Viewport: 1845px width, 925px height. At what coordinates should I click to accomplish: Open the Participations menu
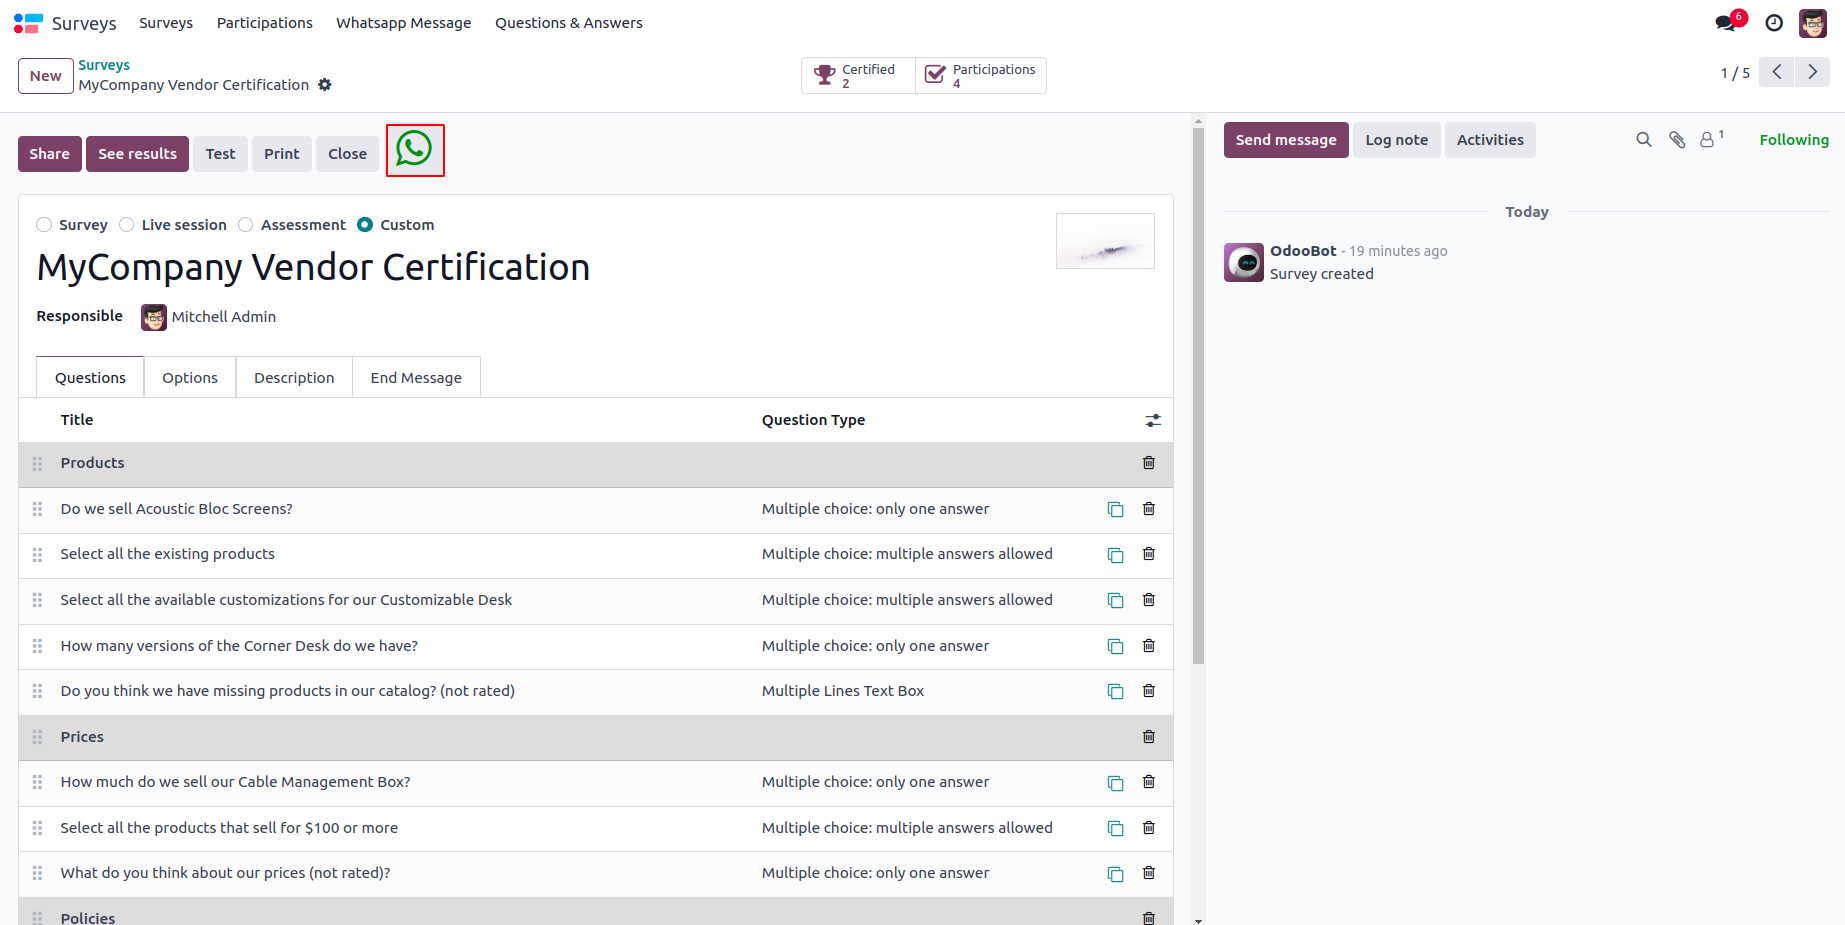[x=264, y=23]
